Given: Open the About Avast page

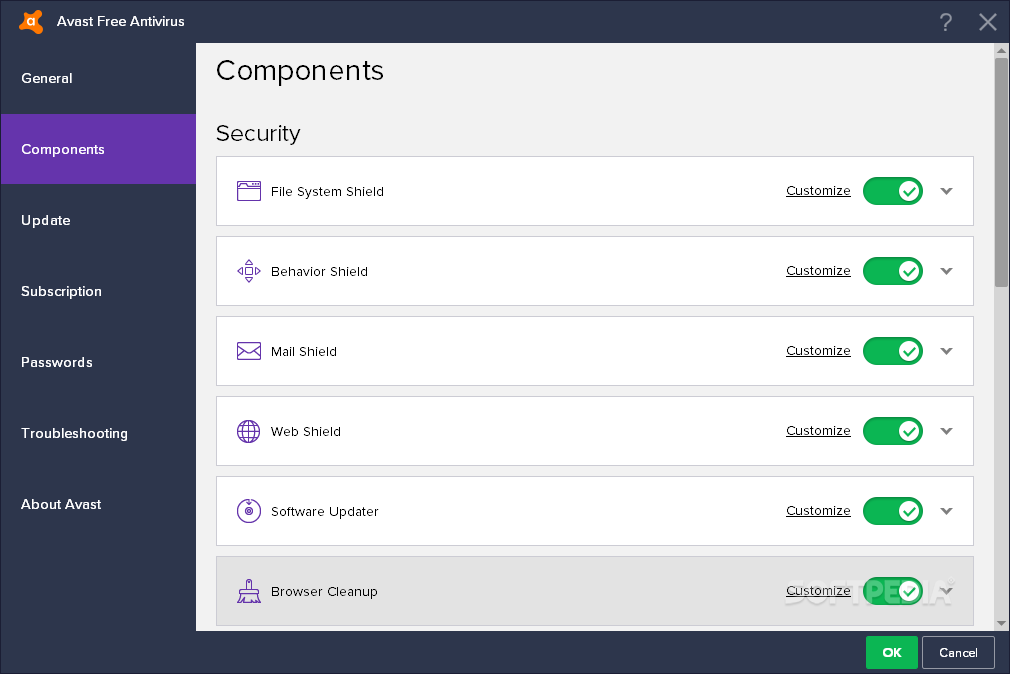Looking at the screenshot, I should 98,504.
